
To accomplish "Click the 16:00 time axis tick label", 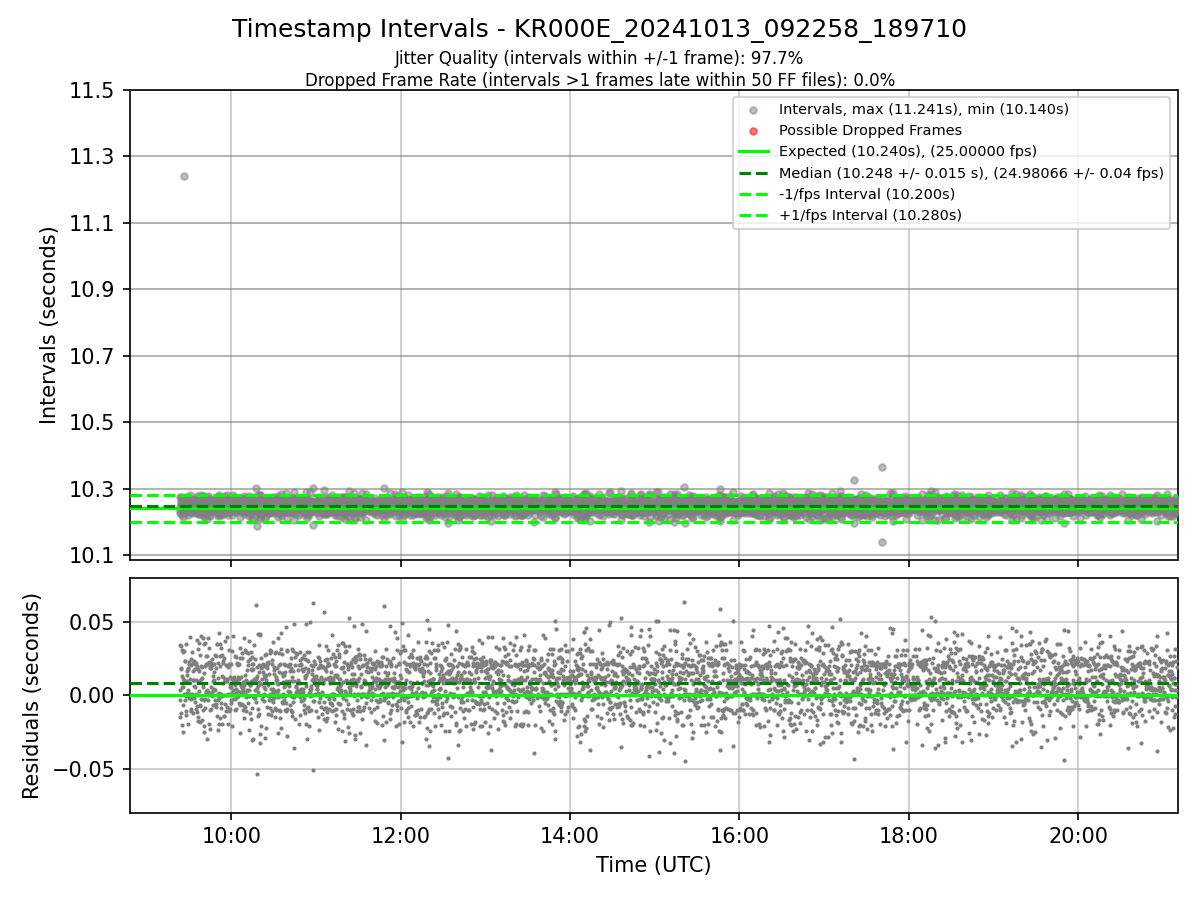I will coord(739,837).
